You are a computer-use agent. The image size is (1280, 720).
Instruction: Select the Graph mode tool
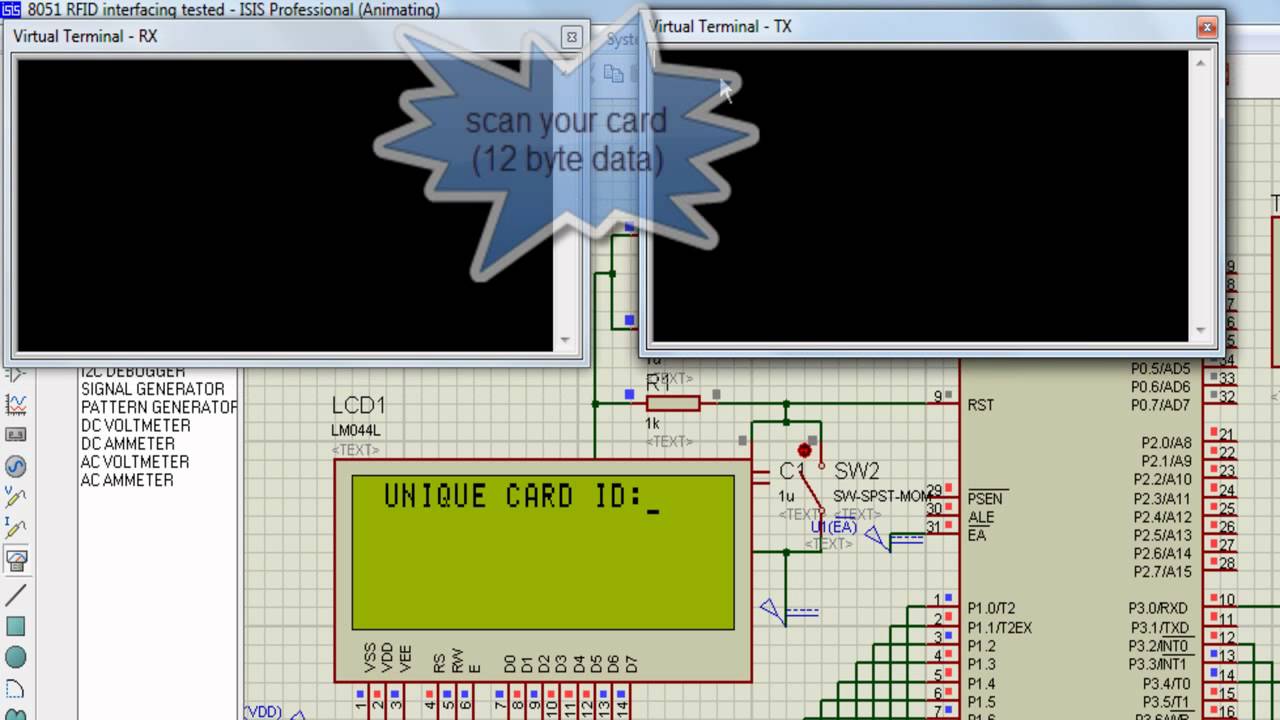click(x=15, y=405)
